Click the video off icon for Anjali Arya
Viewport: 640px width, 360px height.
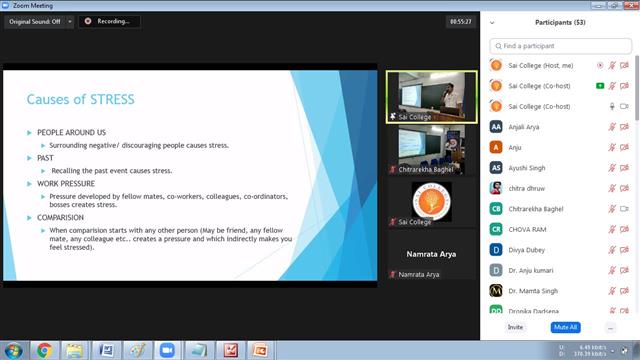click(624, 127)
